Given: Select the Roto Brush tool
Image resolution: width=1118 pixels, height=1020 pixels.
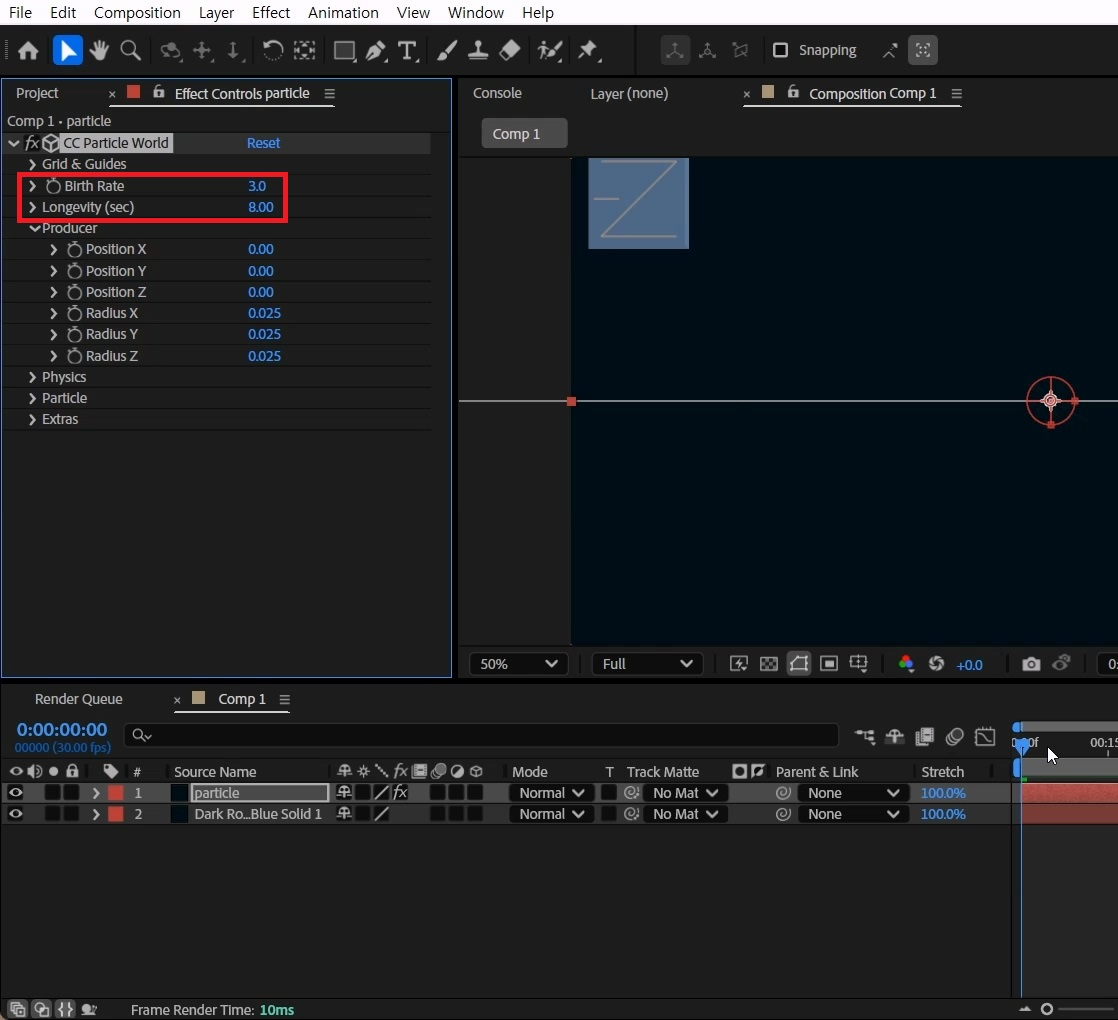Looking at the screenshot, I should (550, 51).
